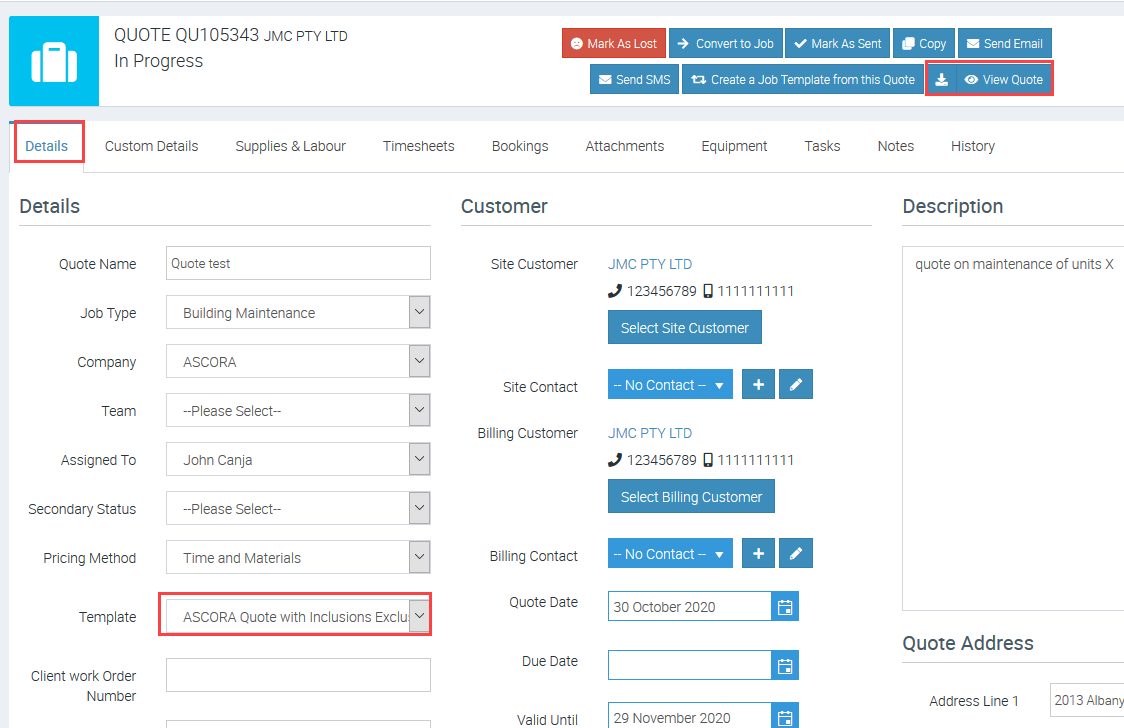Open the Pricing Method dropdown
1124x728 pixels.
tap(419, 557)
